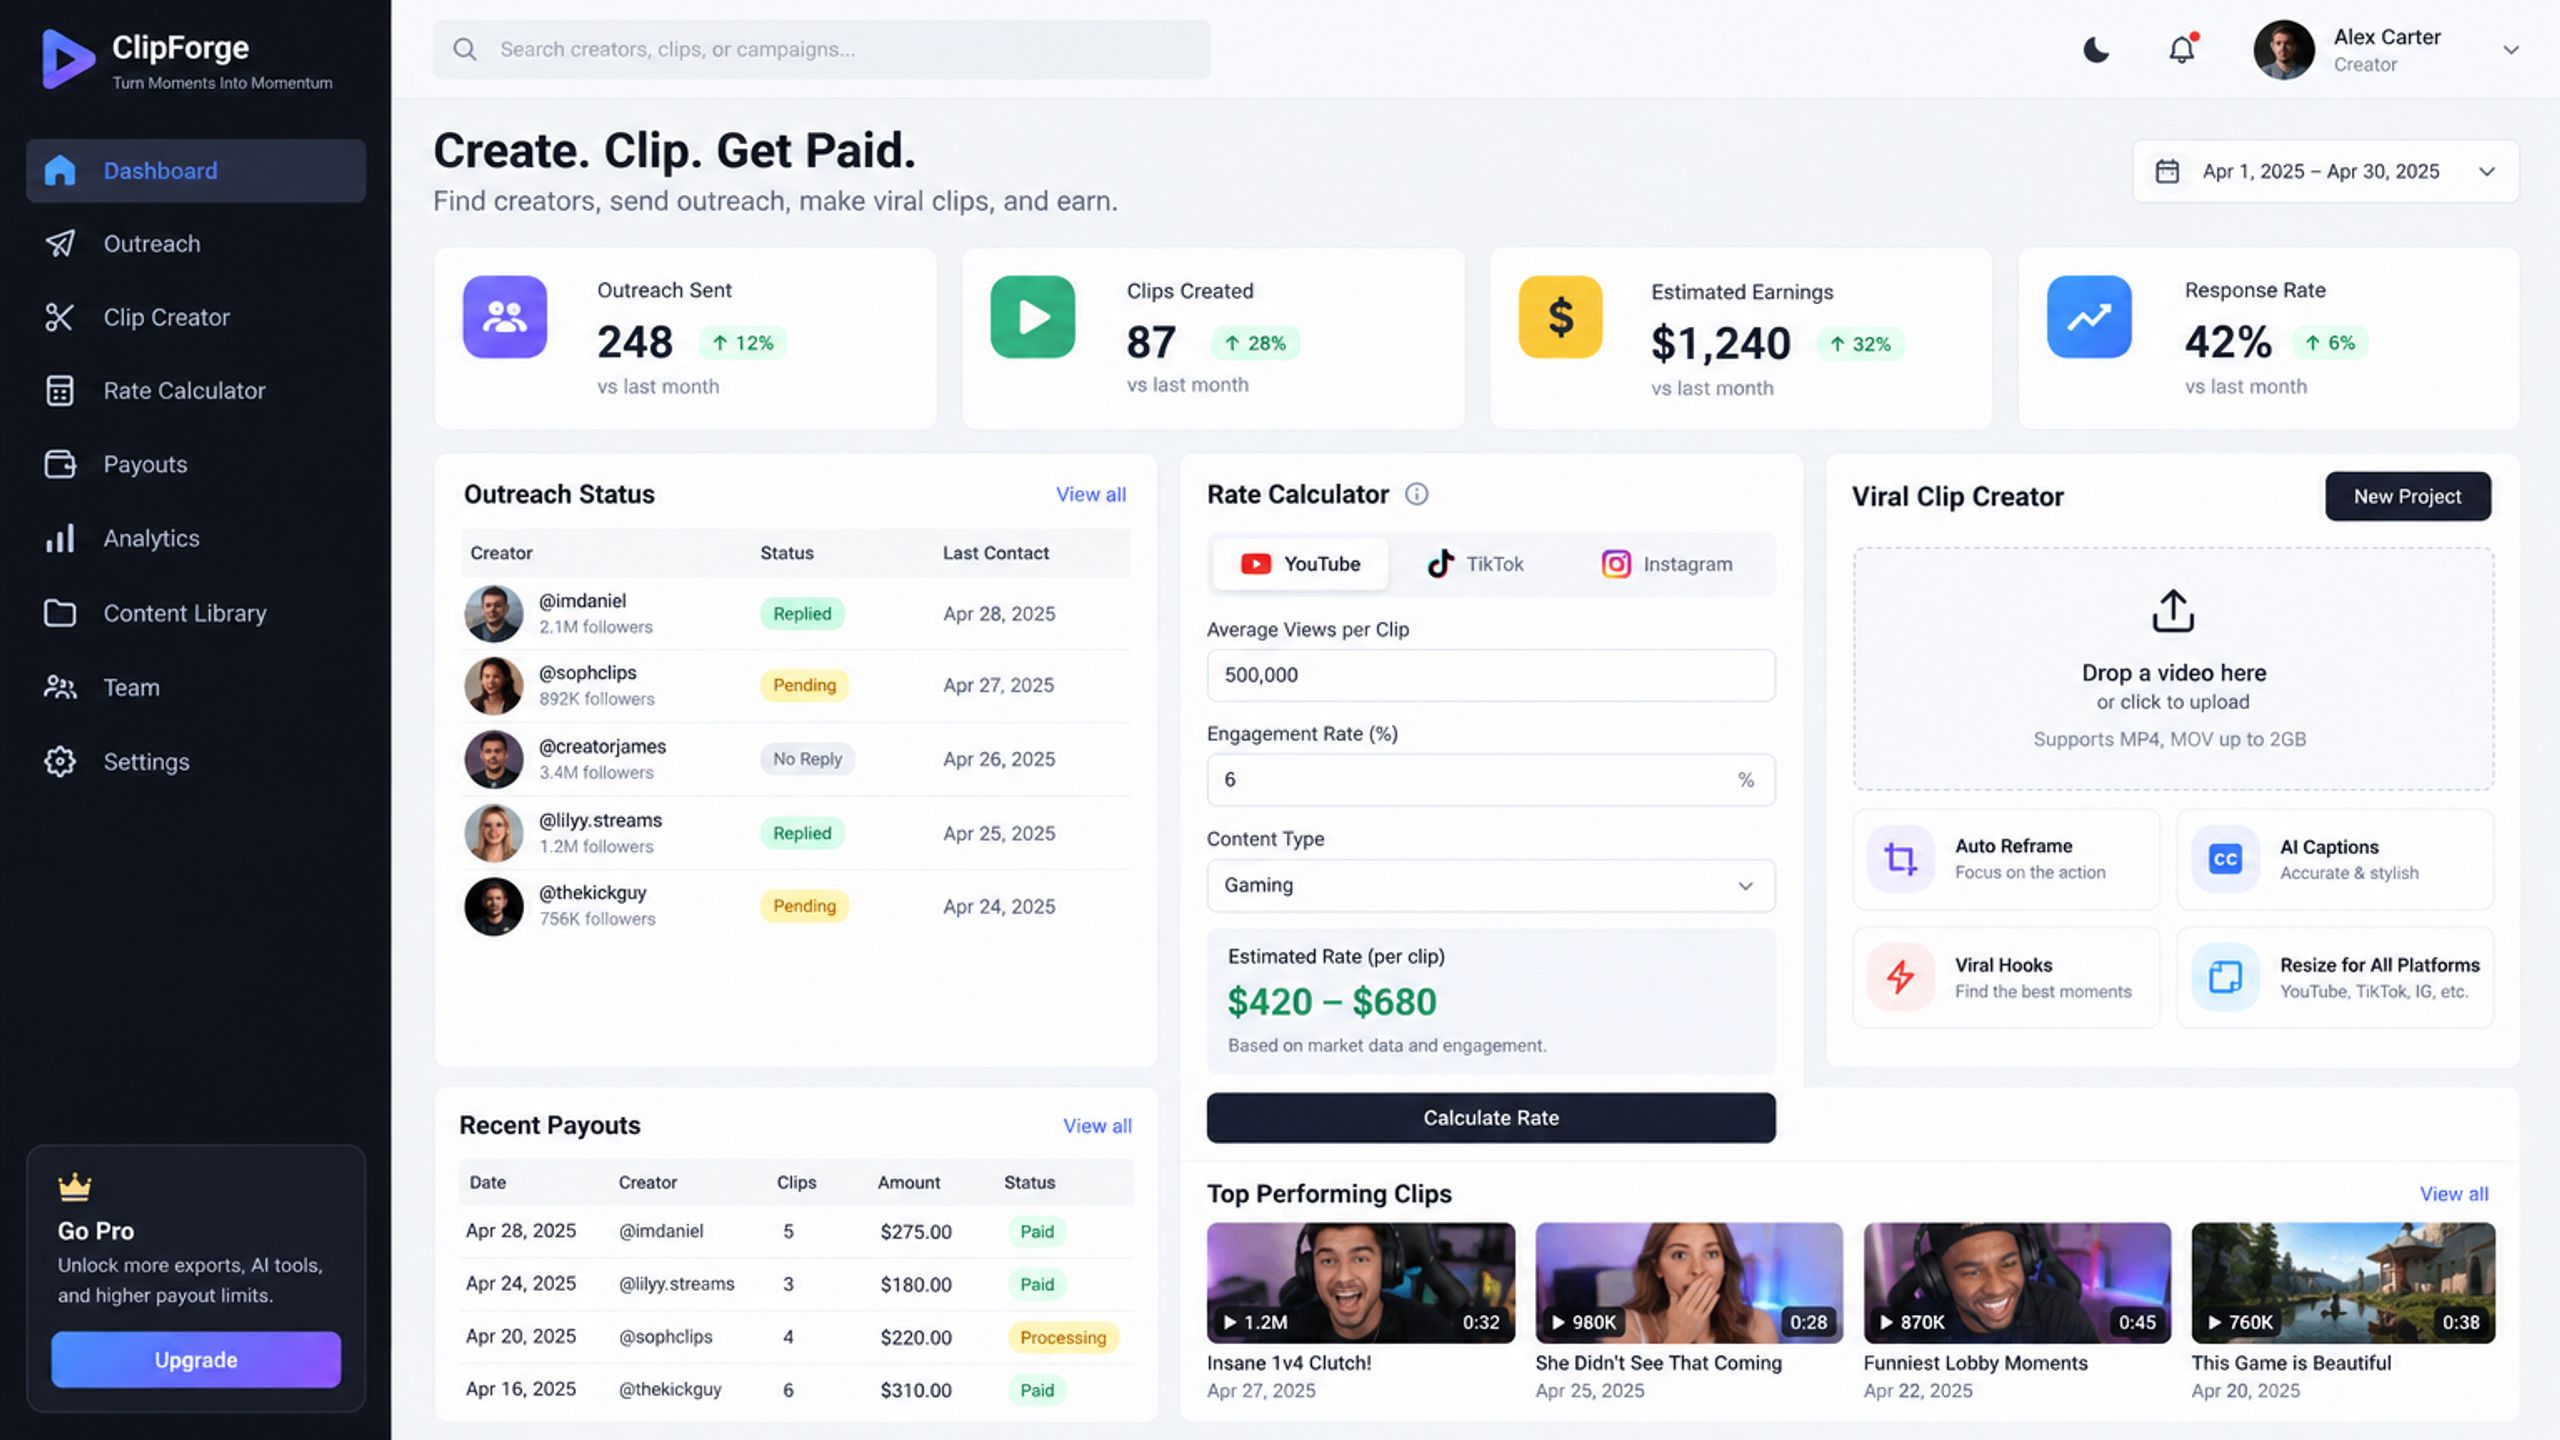Click the calendar icon in the date range

click(x=2167, y=171)
